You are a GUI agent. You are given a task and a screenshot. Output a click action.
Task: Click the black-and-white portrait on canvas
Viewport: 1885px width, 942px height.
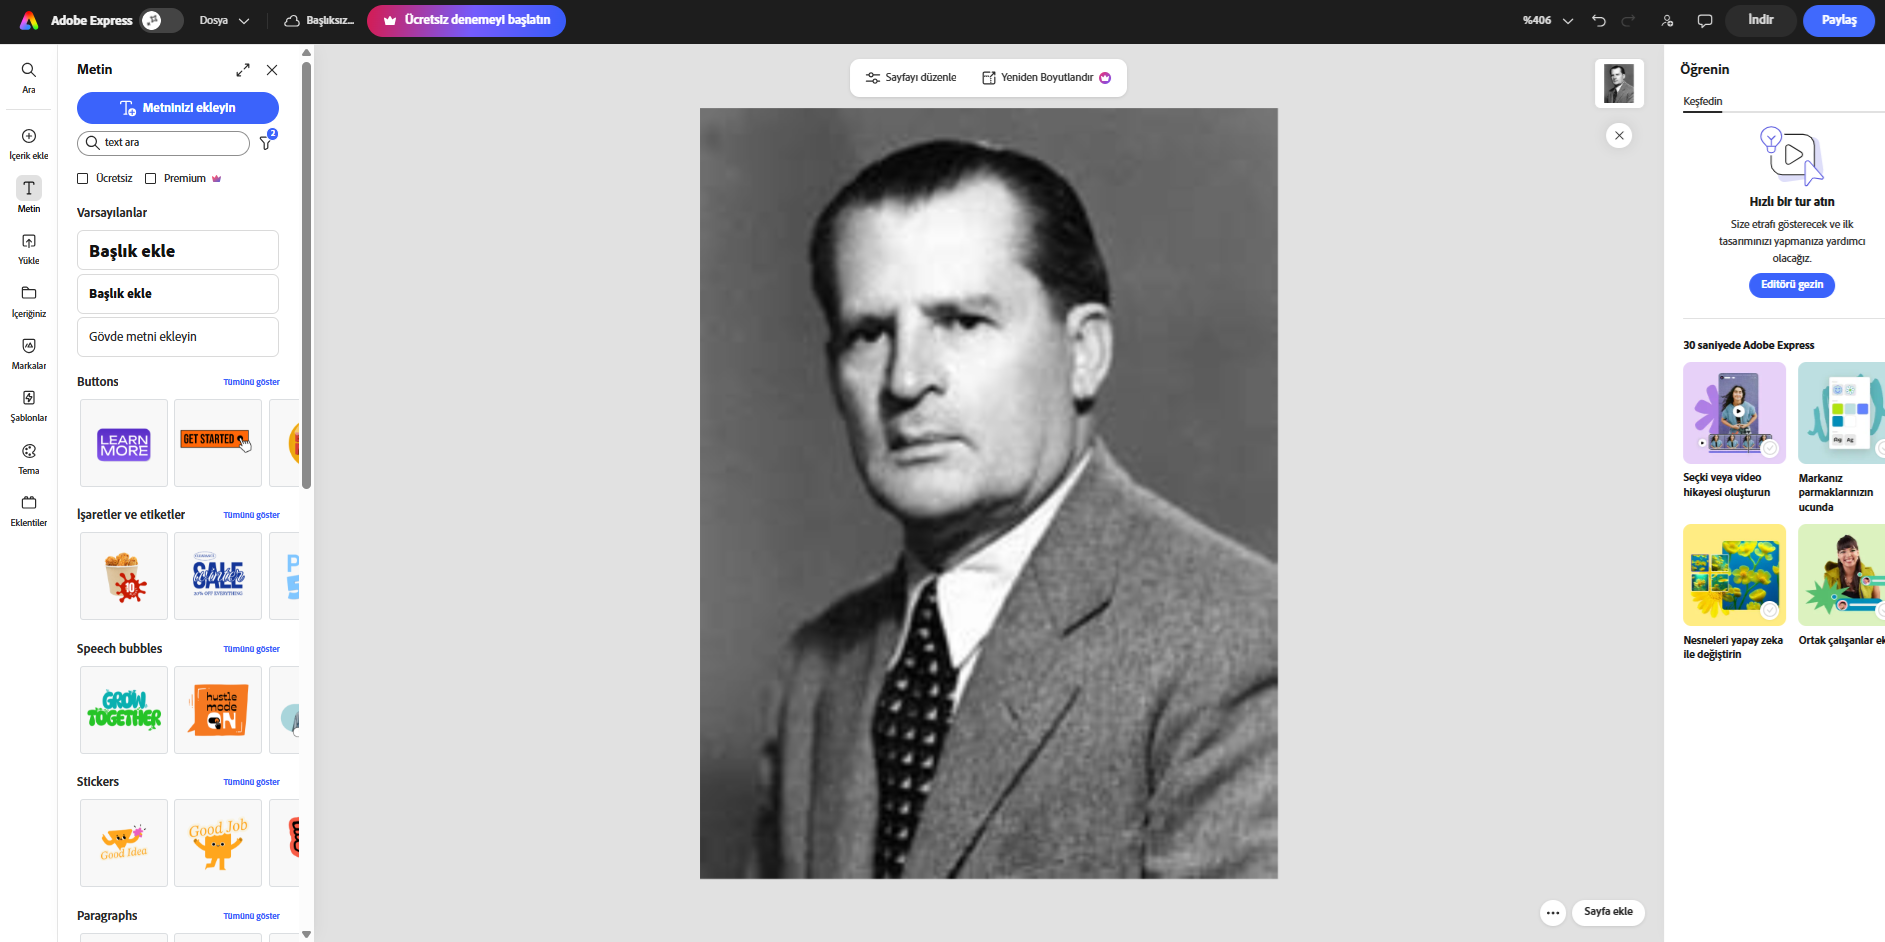click(989, 494)
